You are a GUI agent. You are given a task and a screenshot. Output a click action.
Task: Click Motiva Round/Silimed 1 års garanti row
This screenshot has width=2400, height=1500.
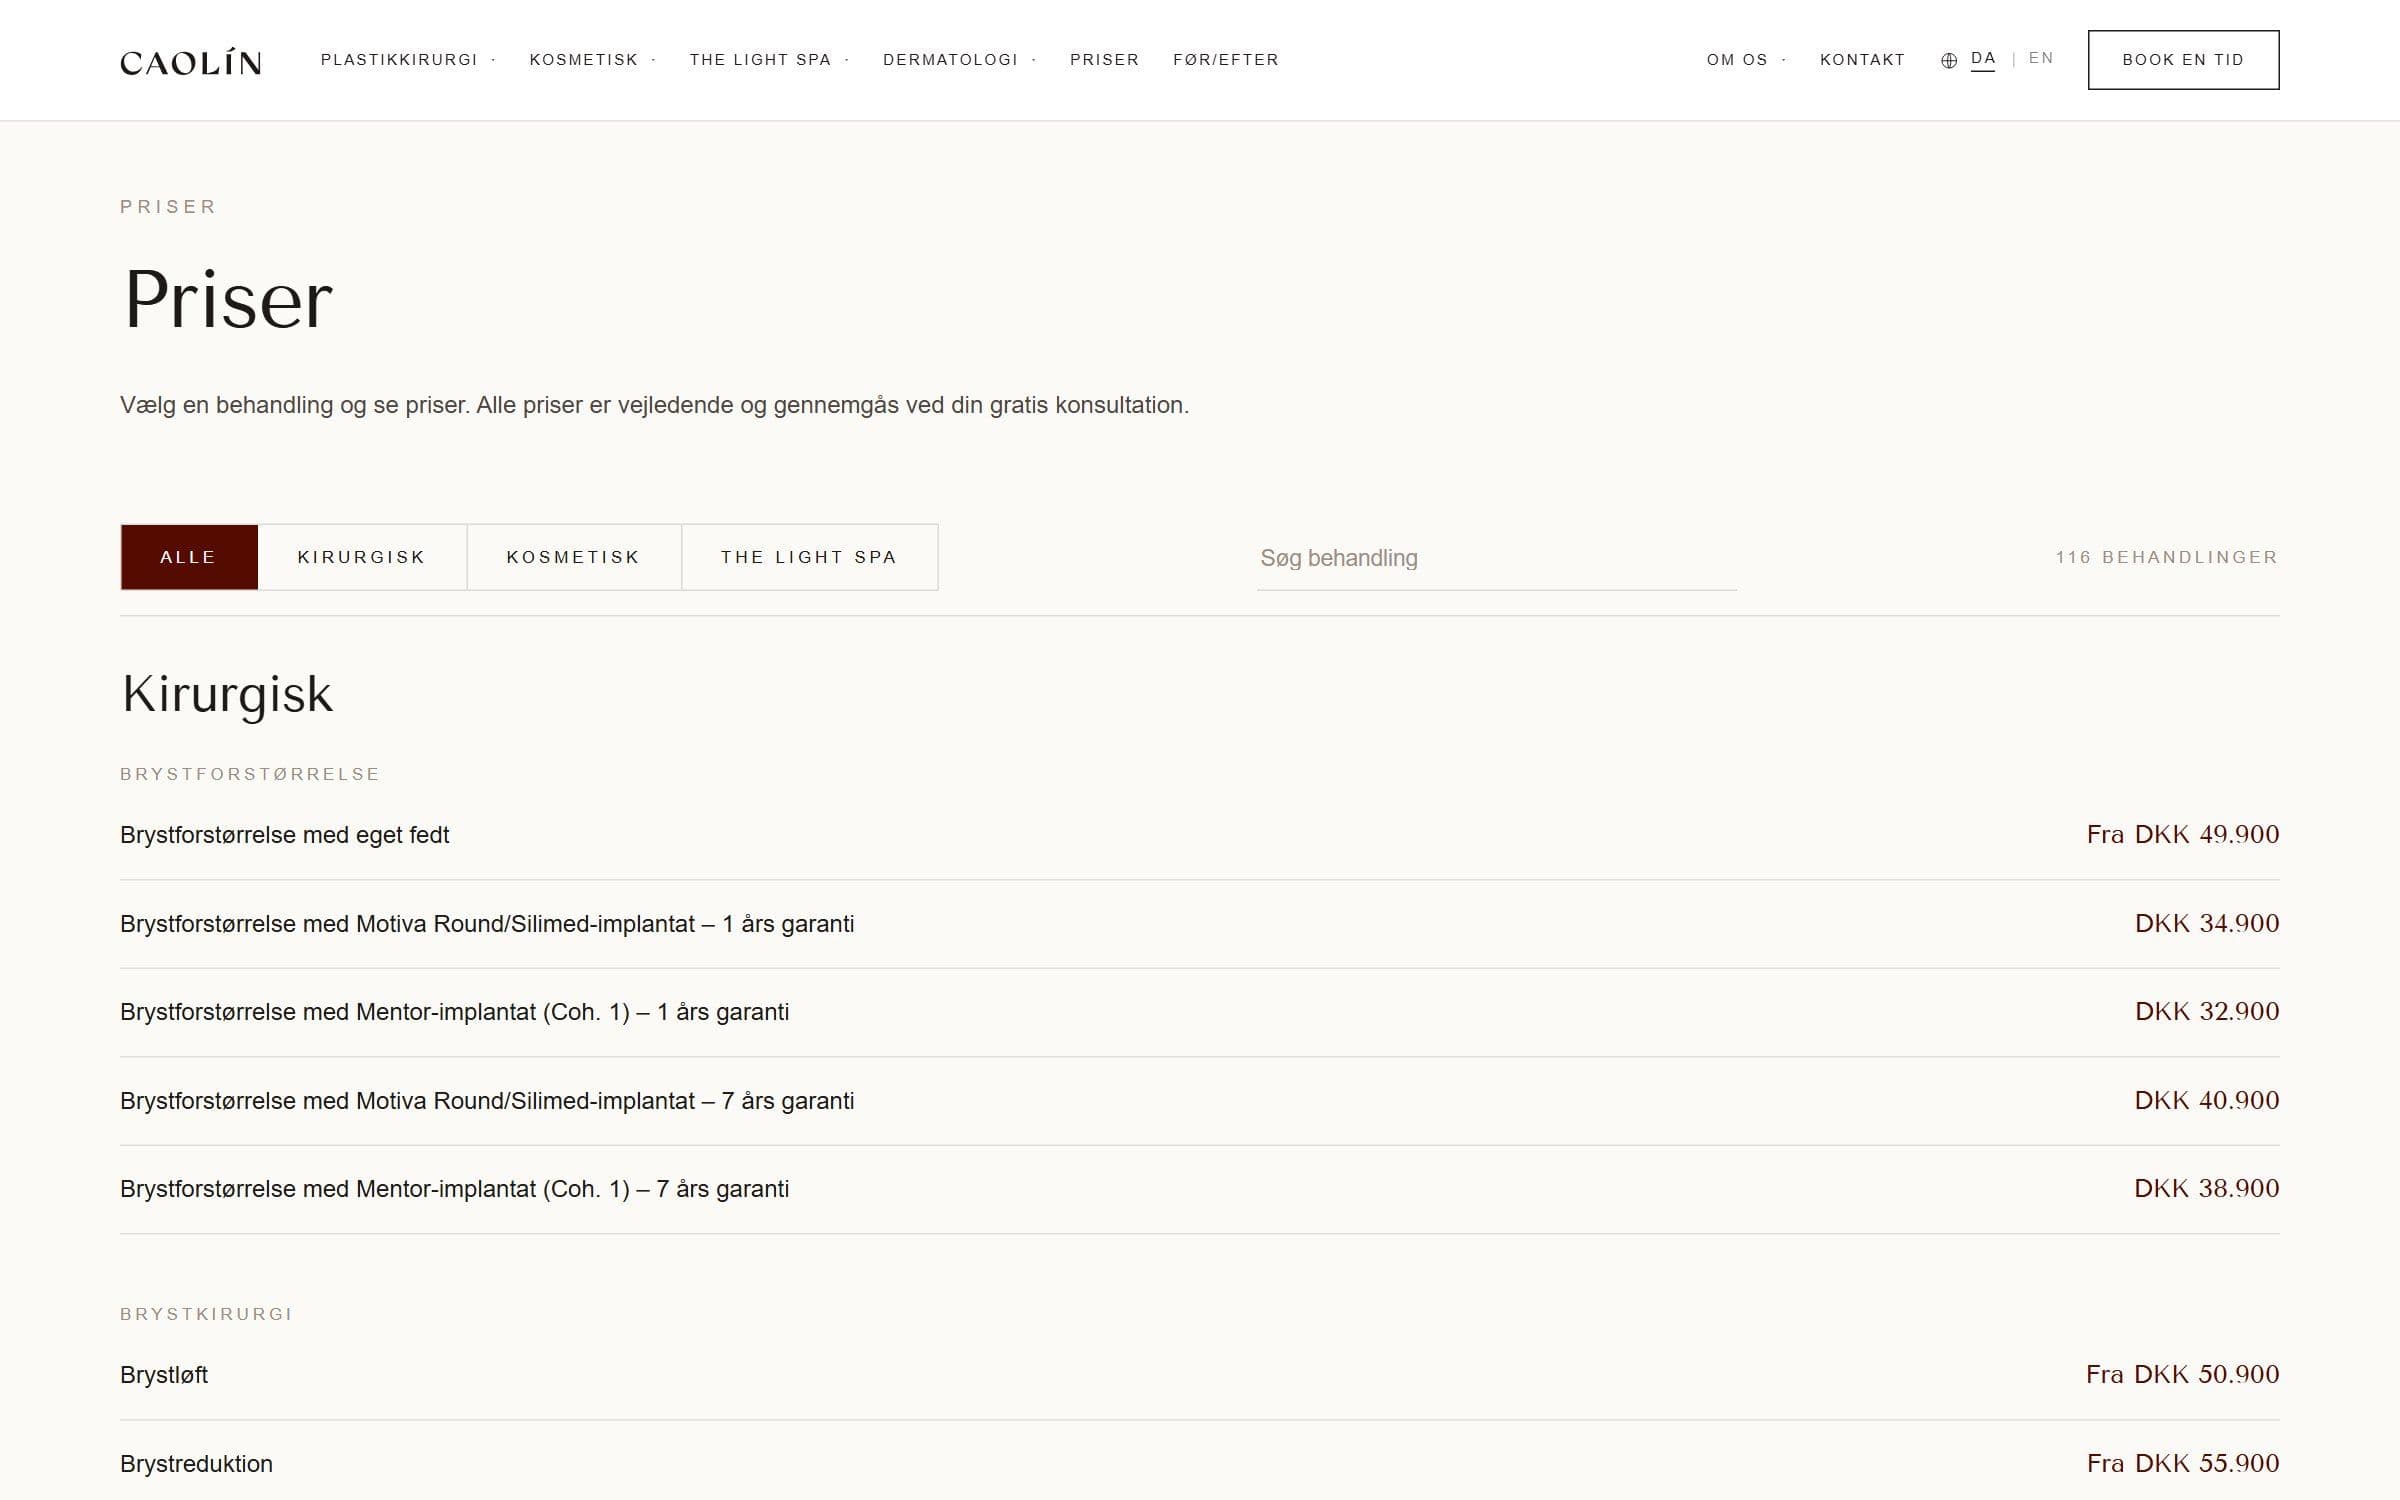pos(1200,924)
